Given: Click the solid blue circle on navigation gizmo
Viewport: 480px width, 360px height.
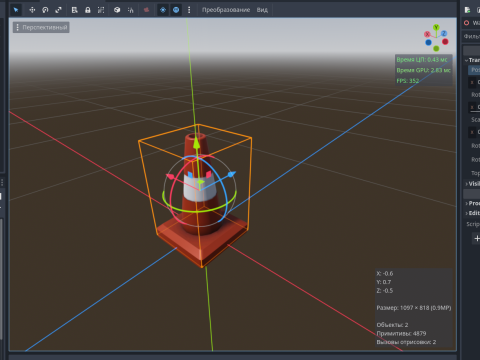Looking at the screenshot, I should [428, 42].
